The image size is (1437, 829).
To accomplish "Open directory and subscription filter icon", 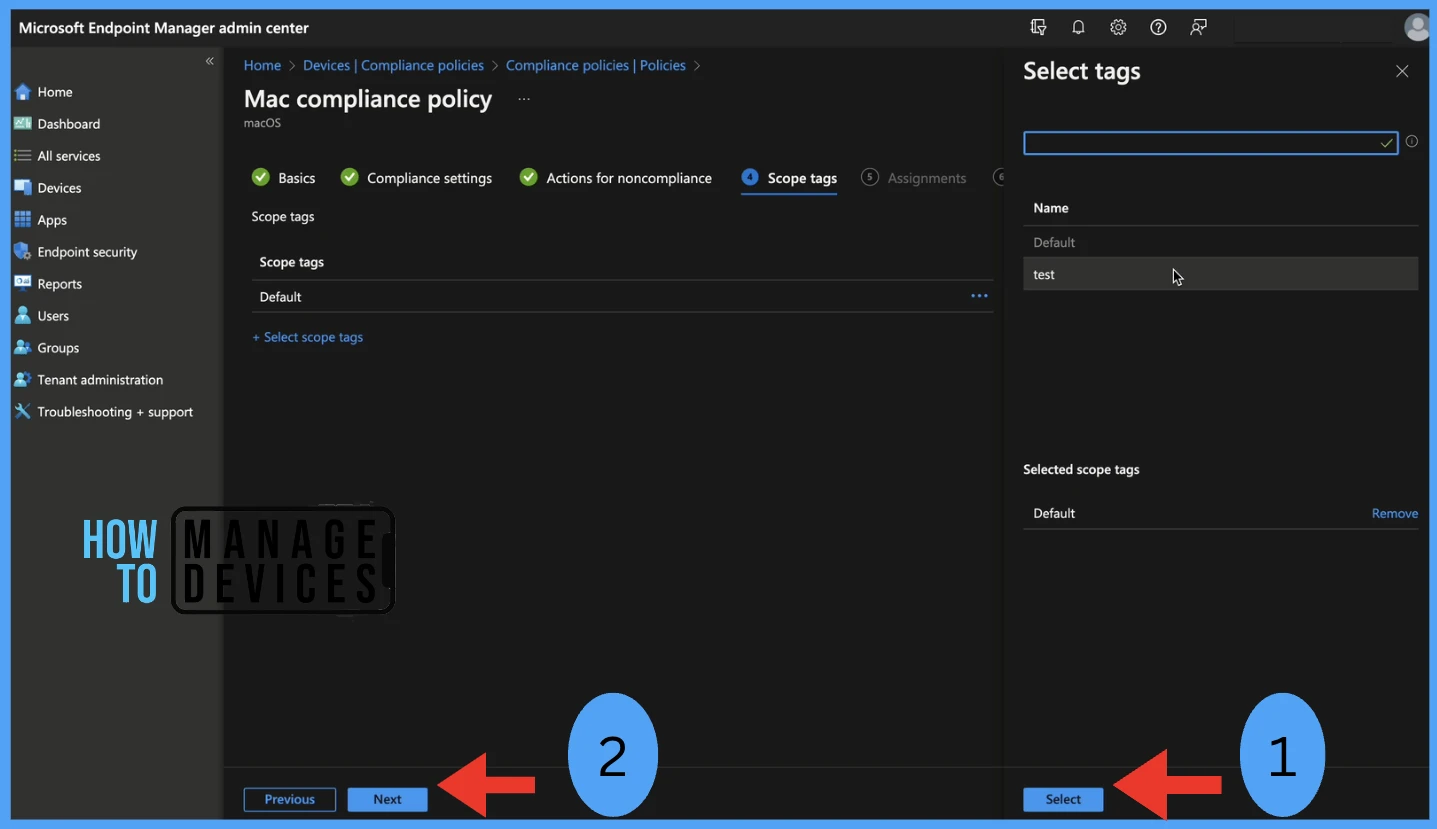I will [1038, 28].
